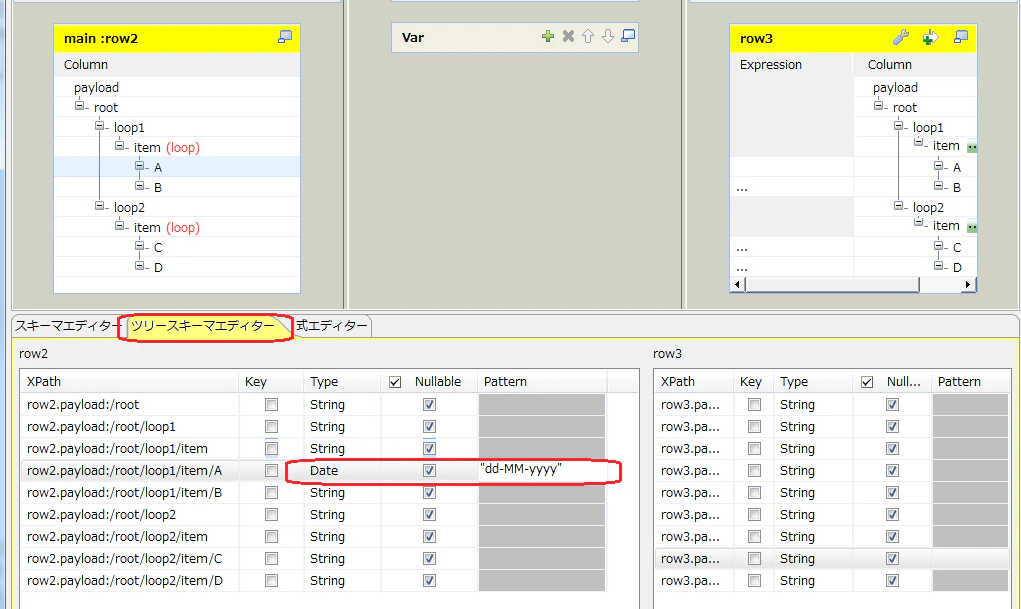Select the Date type cell in the row2 table
The width and height of the screenshot is (1021, 609).
[342, 470]
